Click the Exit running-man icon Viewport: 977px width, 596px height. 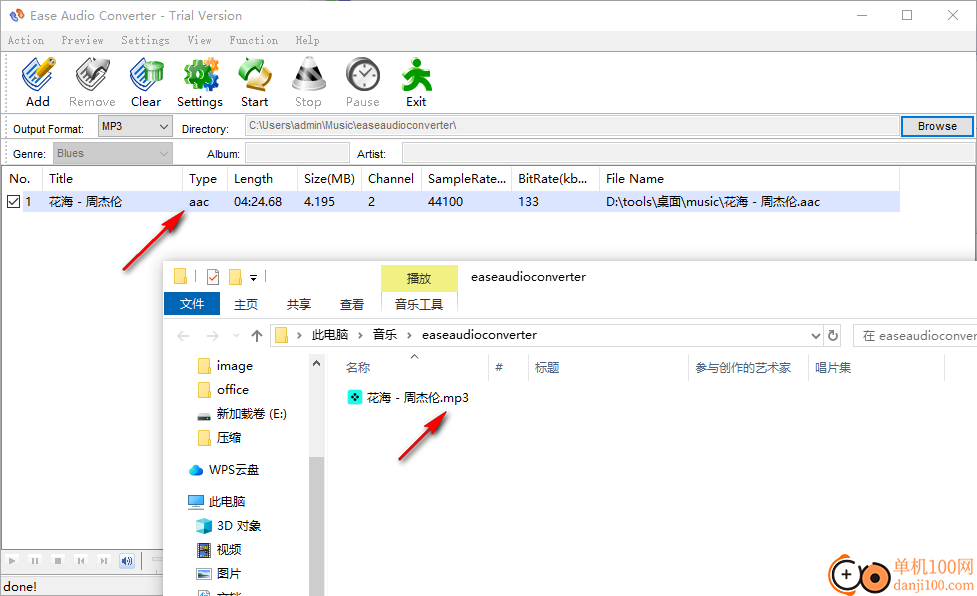tap(416, 82)
